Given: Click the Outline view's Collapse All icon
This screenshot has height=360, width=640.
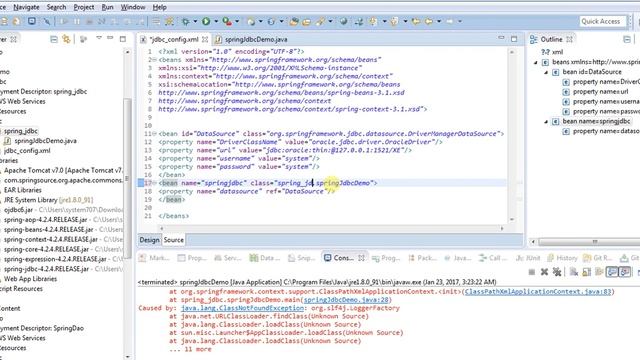Looking at the screenshot, I should pos(627,39).
